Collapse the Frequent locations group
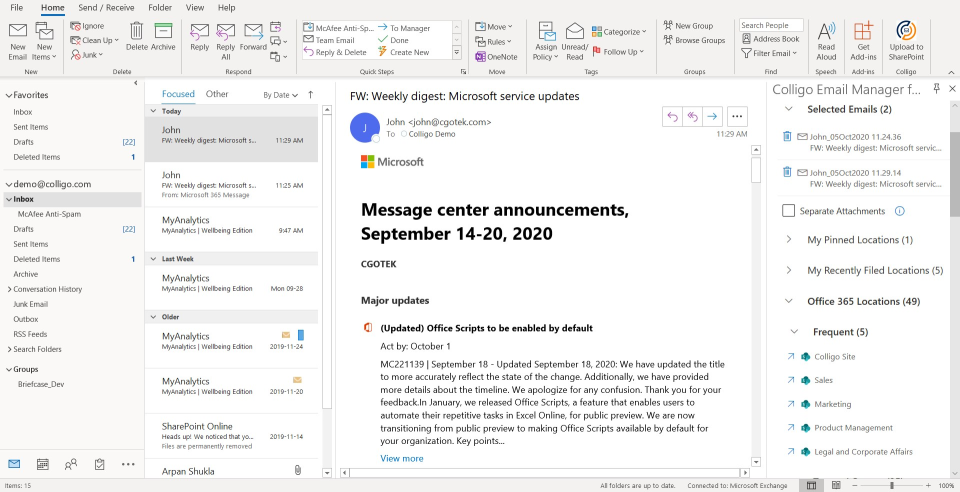 794,332
